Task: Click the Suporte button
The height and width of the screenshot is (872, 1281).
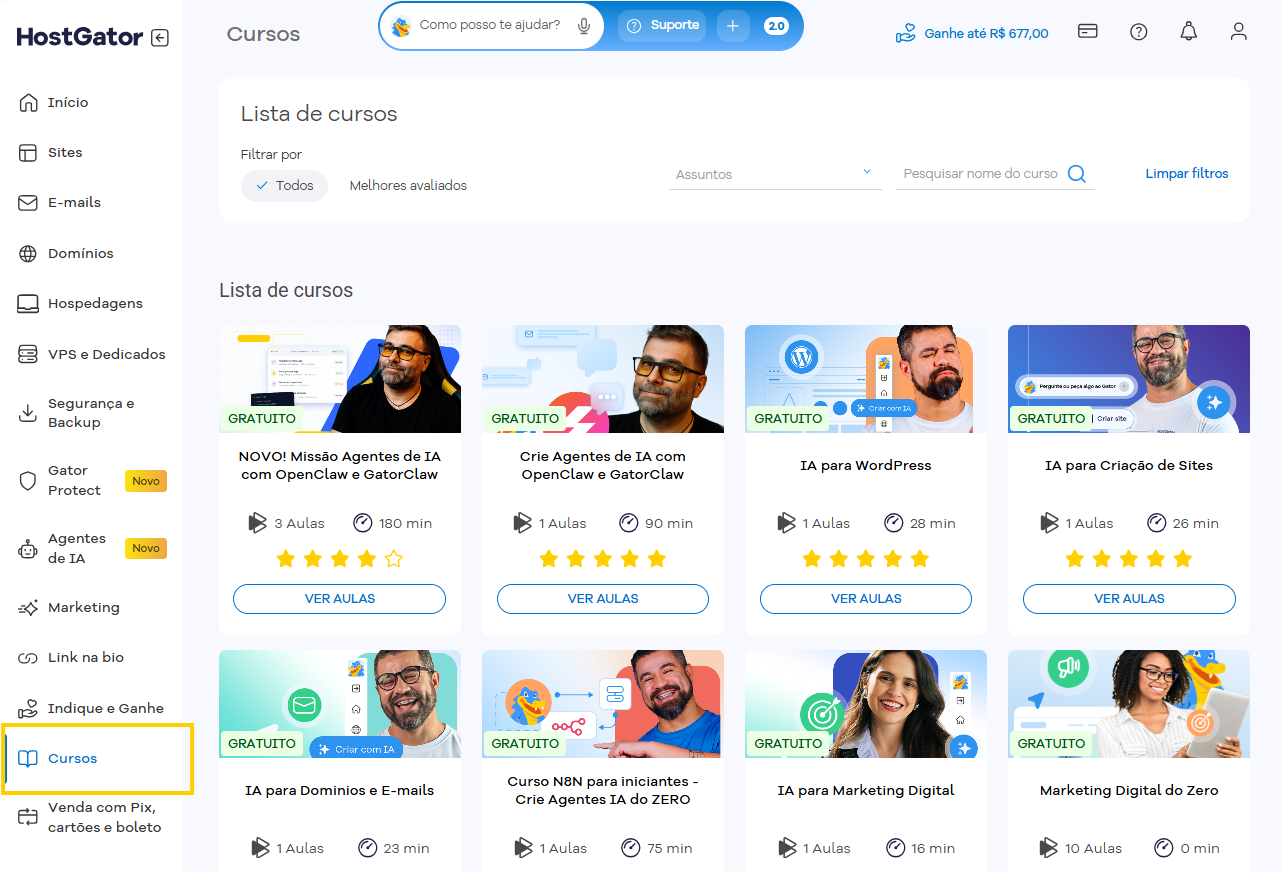Action: point(662,26)
